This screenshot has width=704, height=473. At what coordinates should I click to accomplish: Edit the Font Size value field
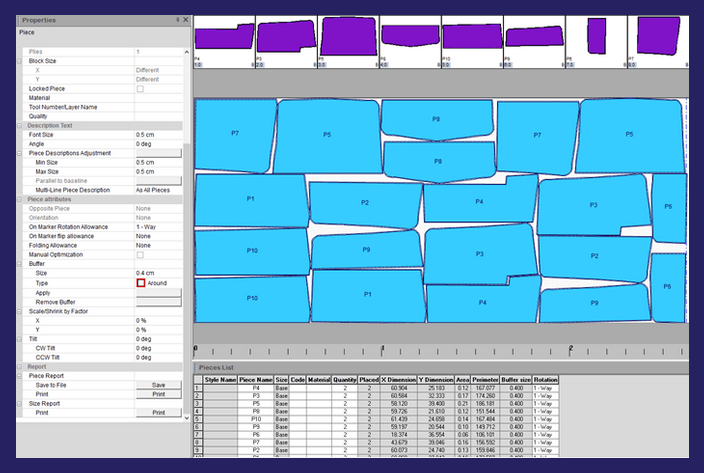(158, 134)
